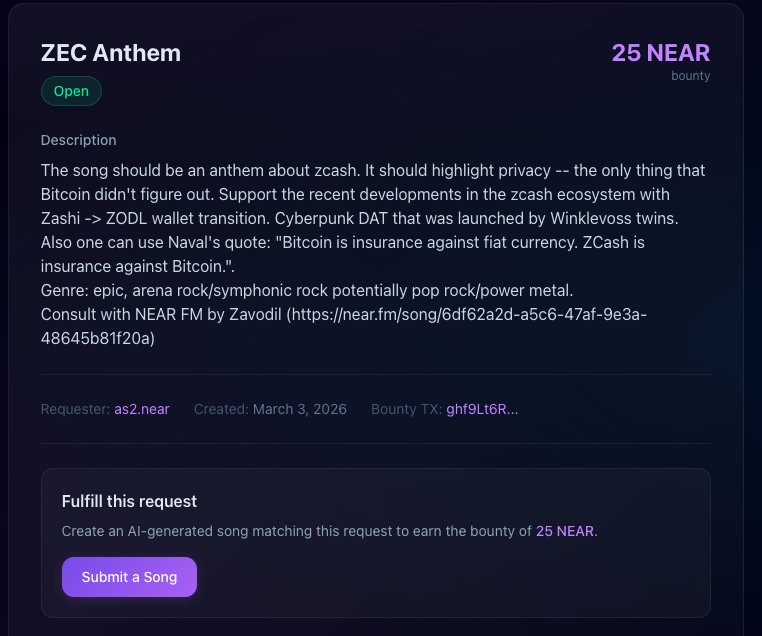Click the Fulfill this request heading

129,501
